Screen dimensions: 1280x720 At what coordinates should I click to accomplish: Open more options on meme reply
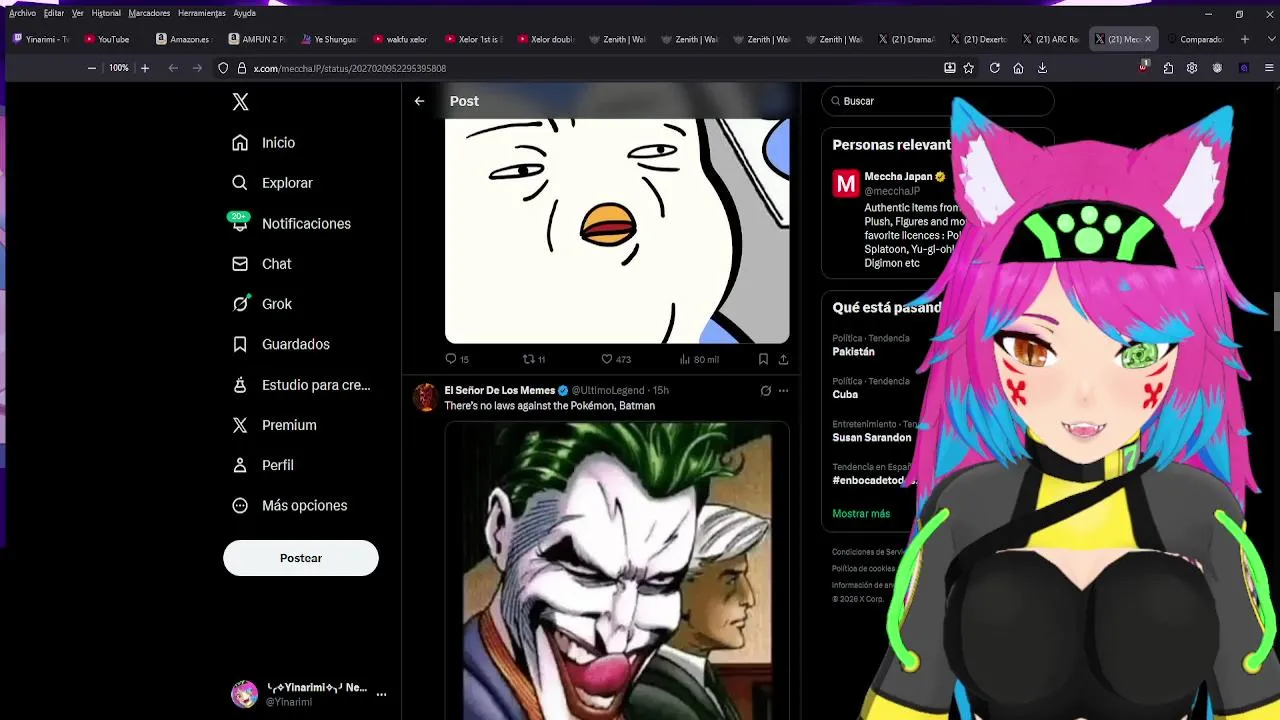[783, 391]
